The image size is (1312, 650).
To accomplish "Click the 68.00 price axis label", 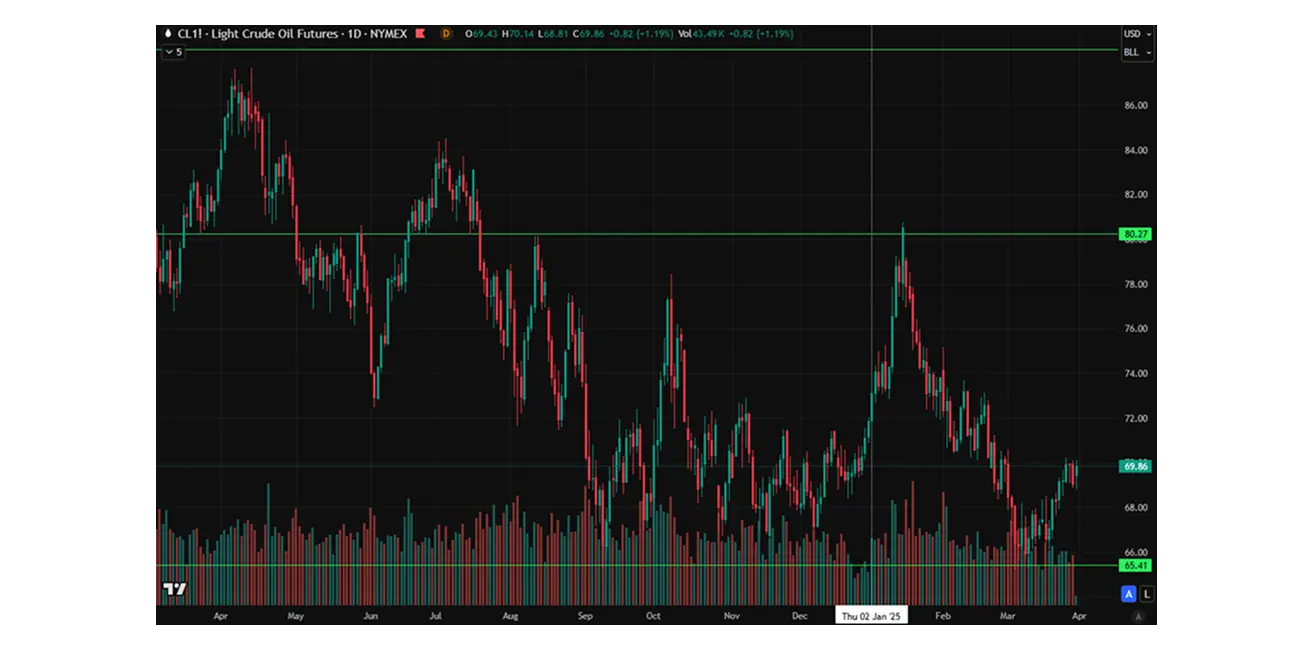I will pyautogui.click(x=1135, y=507).
